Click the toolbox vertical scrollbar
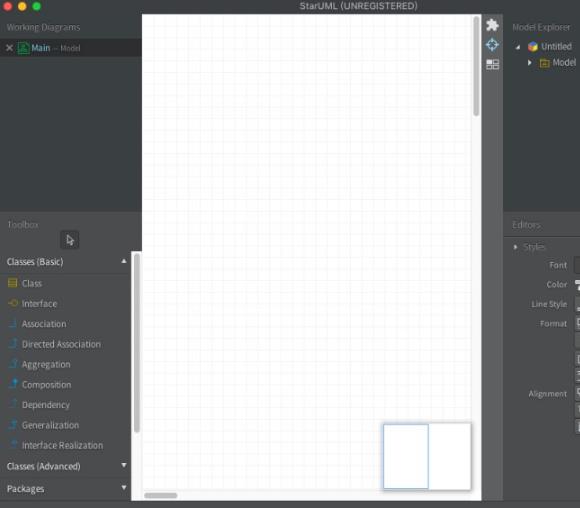This screenshot has height=508, width=580. point(136,343)
